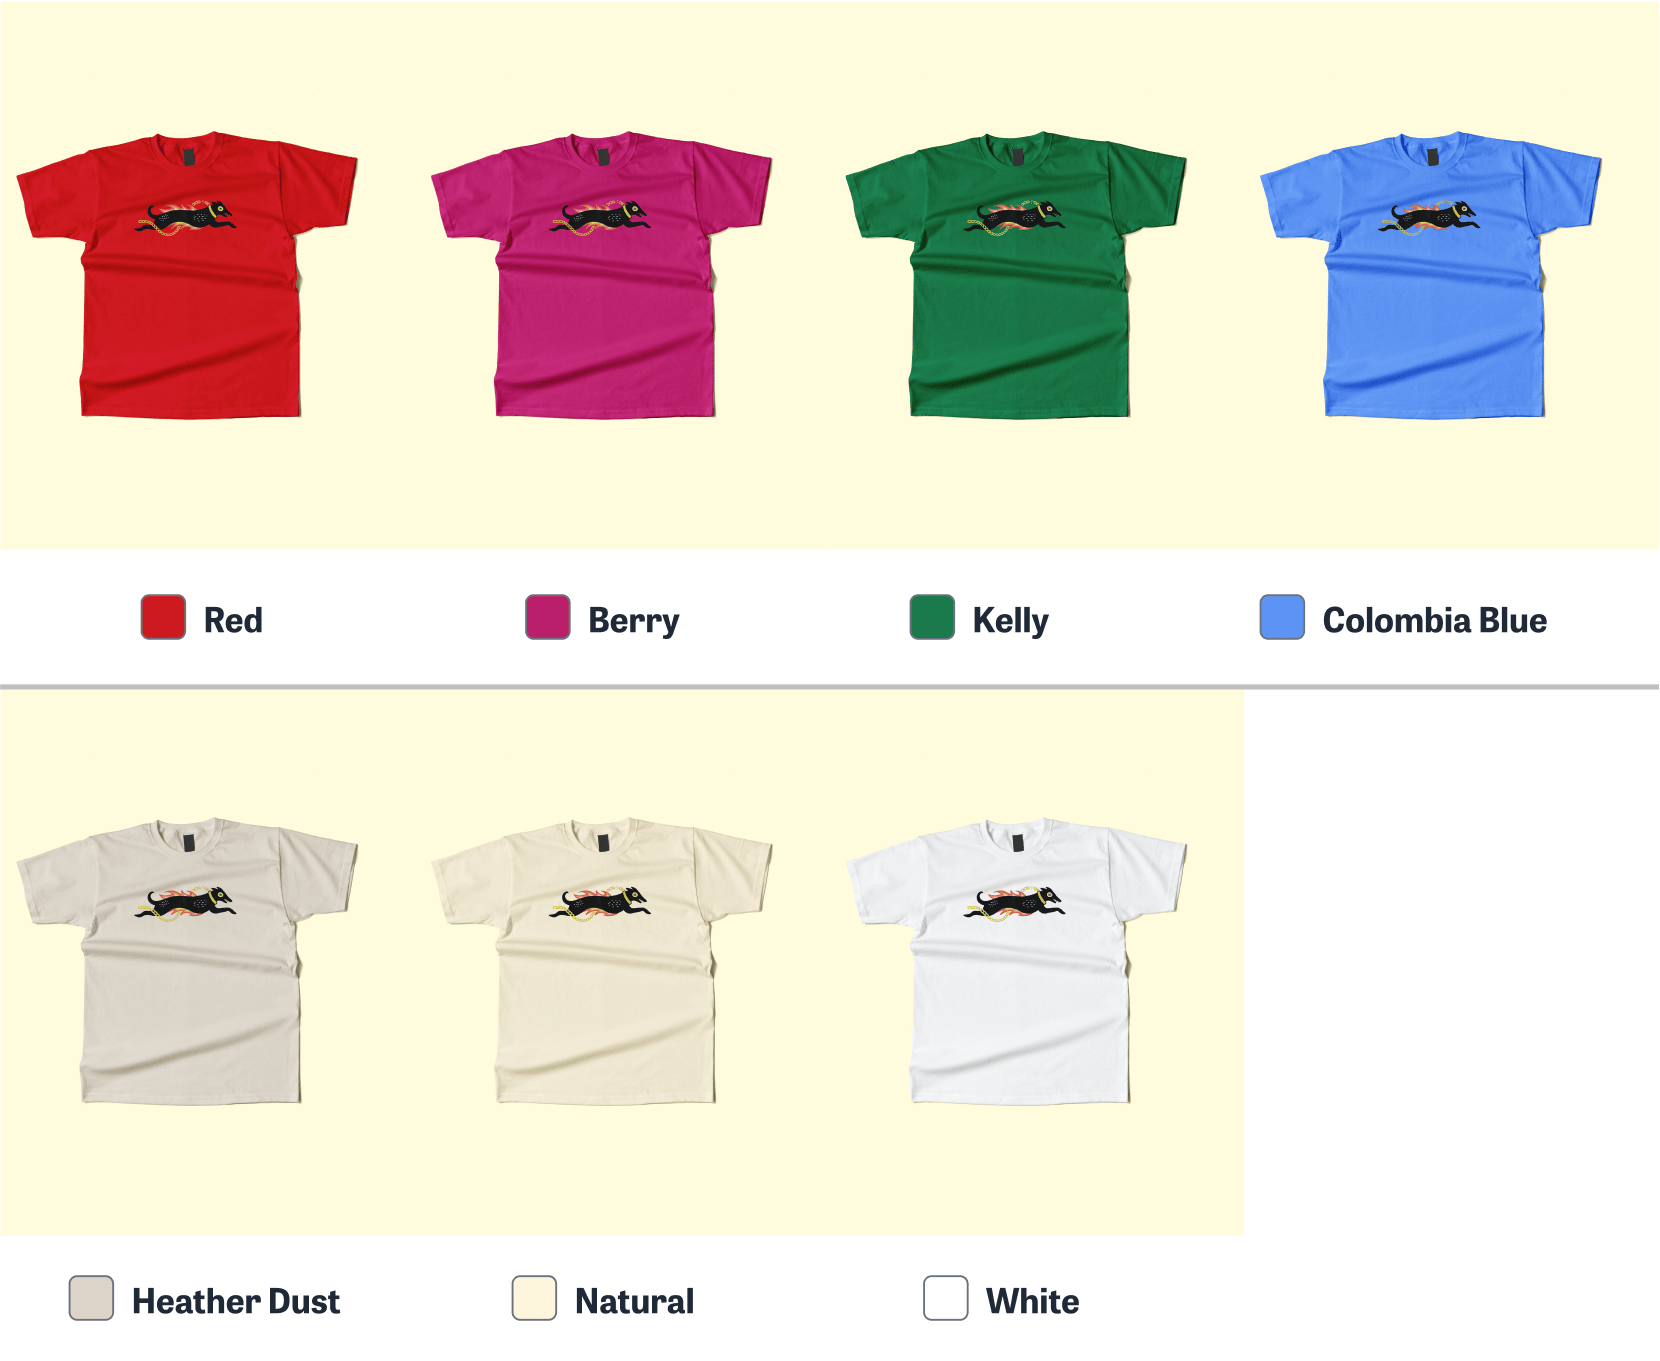1660x1361 pixels.
Task: Click the Natural label text
Action: pos(634,1301)
